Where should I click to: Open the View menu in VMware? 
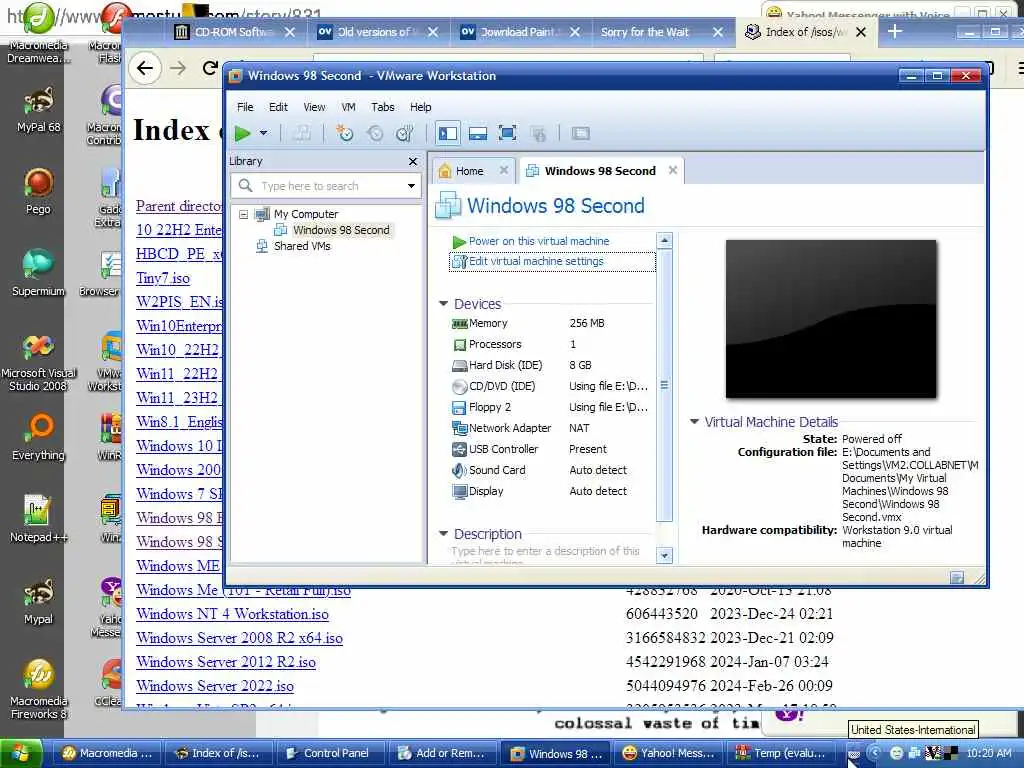(314, 107)
